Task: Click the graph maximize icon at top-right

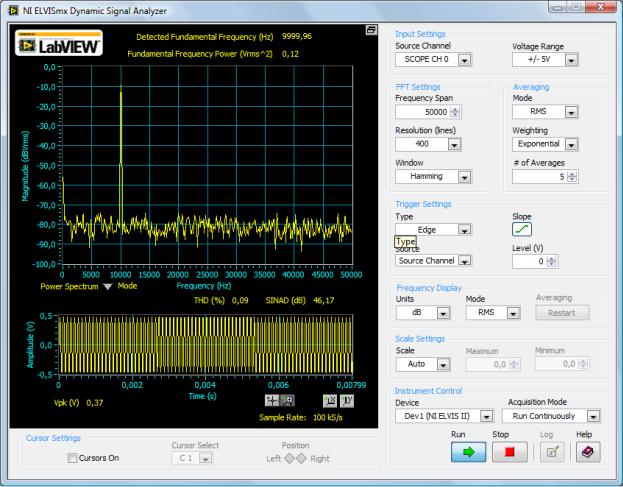Action: (371, 30)
